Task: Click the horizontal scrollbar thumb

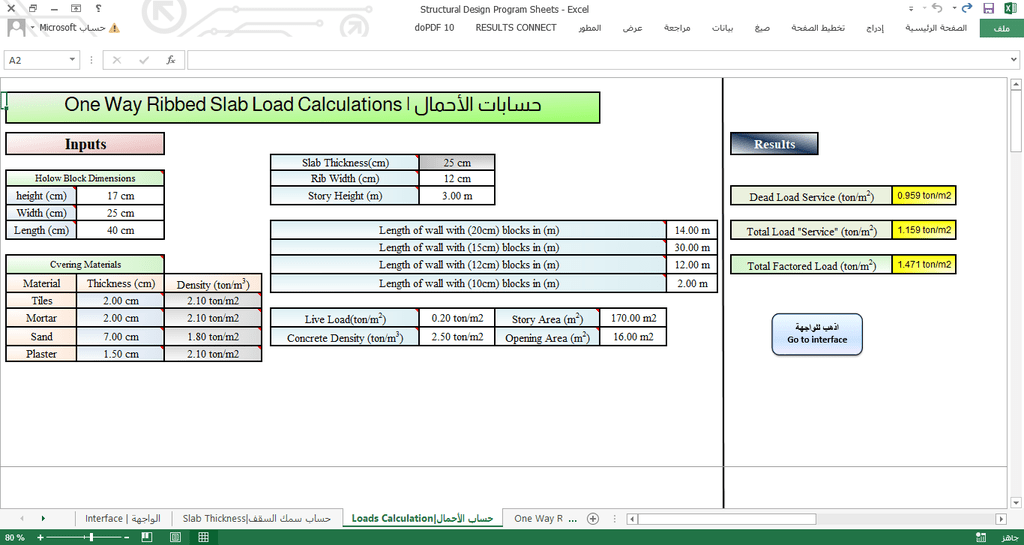Action: pos(727,519)
